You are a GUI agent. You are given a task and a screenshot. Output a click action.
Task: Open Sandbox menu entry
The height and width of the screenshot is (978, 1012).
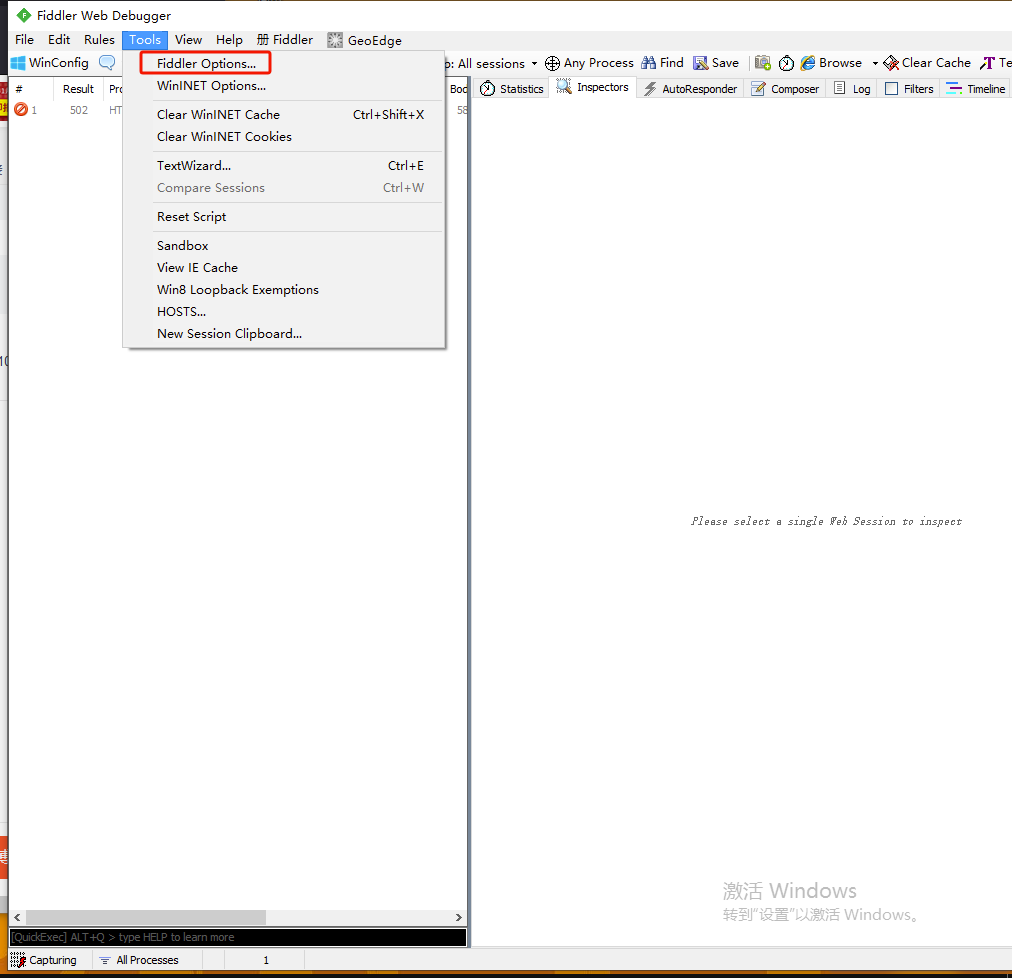pos(182,245)
